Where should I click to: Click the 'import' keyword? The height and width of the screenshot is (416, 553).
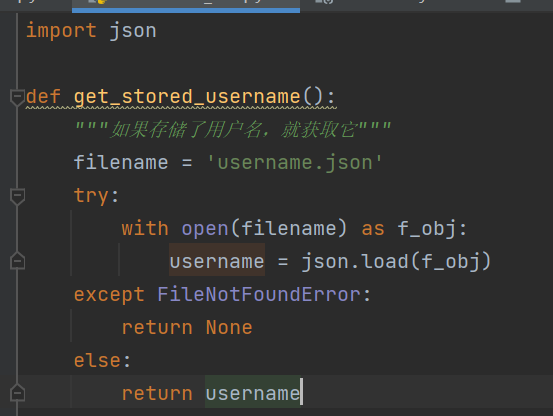click(61, 31)
